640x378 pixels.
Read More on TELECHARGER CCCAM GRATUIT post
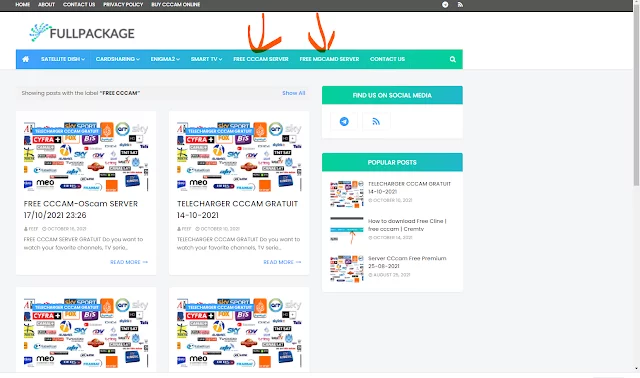282,262
